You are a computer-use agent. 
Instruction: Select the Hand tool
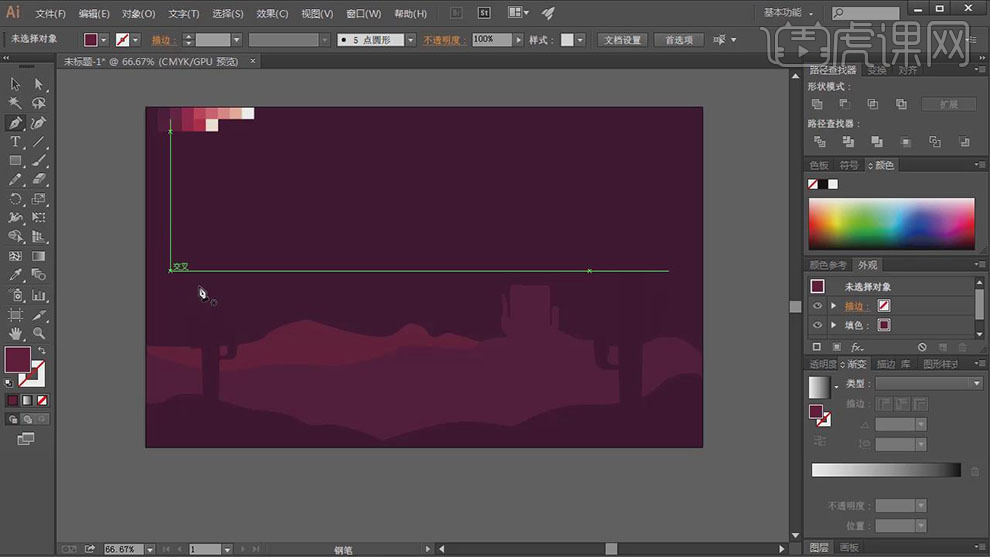coord(15,332)
